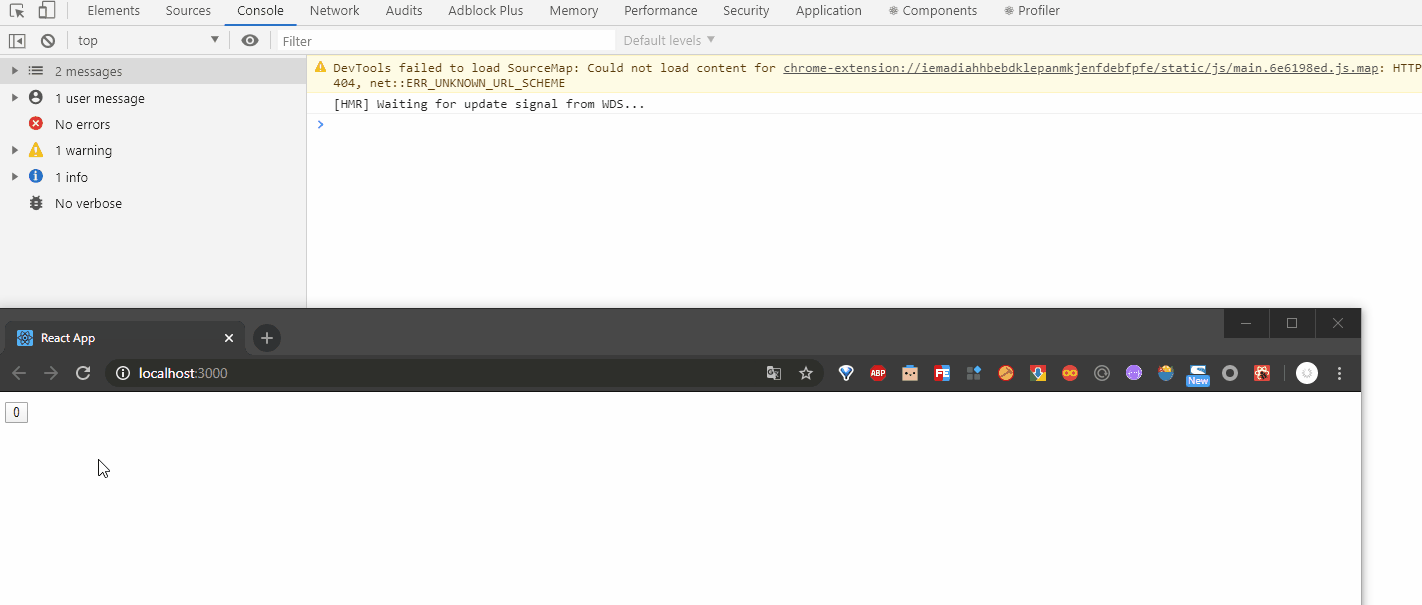Open the Network tab
This screenshot has width=1422, height=605.
click(x=334, y=11)
